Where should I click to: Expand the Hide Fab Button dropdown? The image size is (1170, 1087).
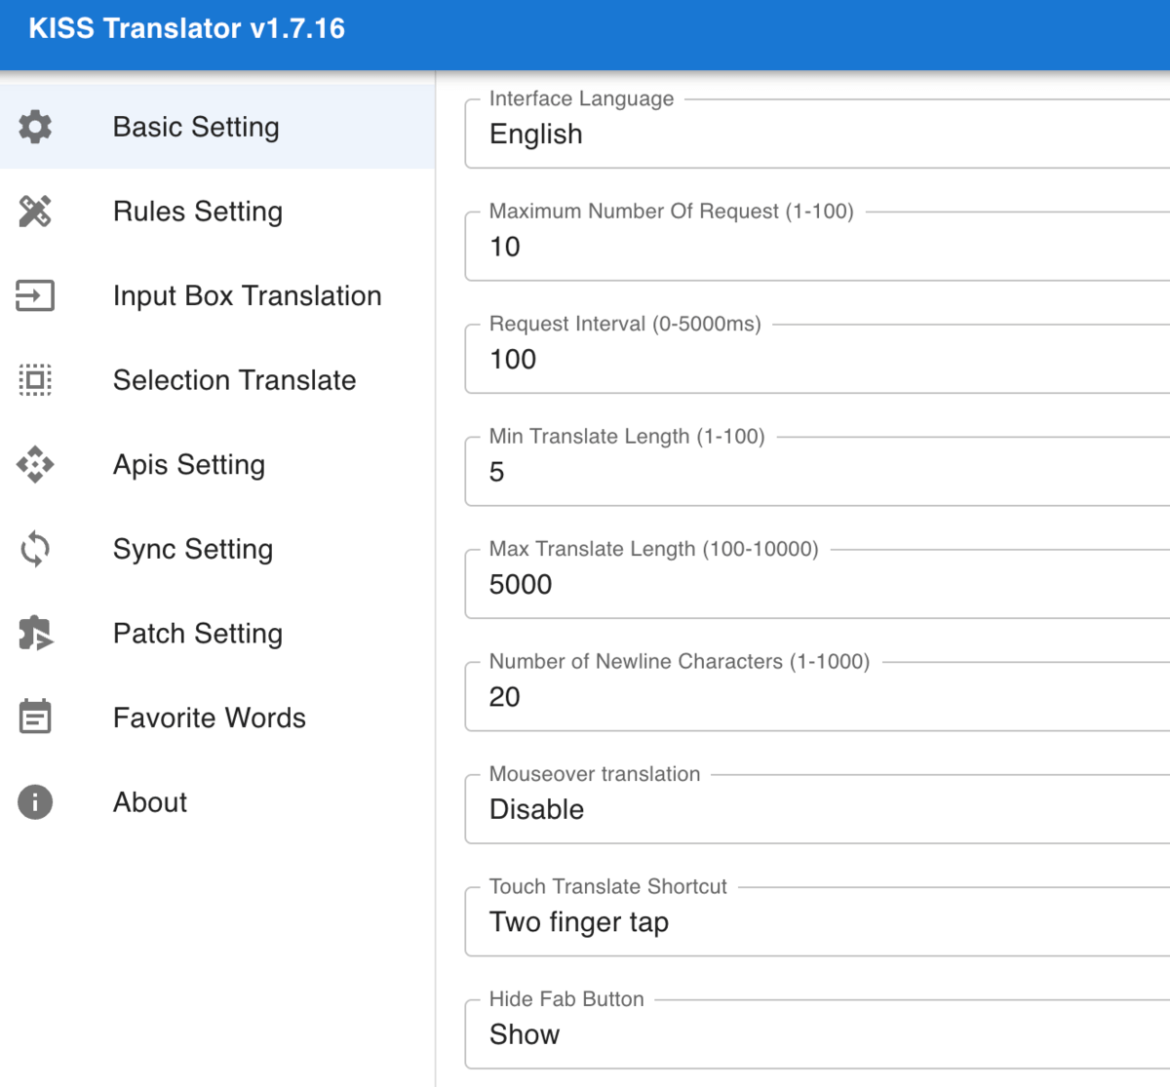pyautogui.click(x=816, y=1035)
